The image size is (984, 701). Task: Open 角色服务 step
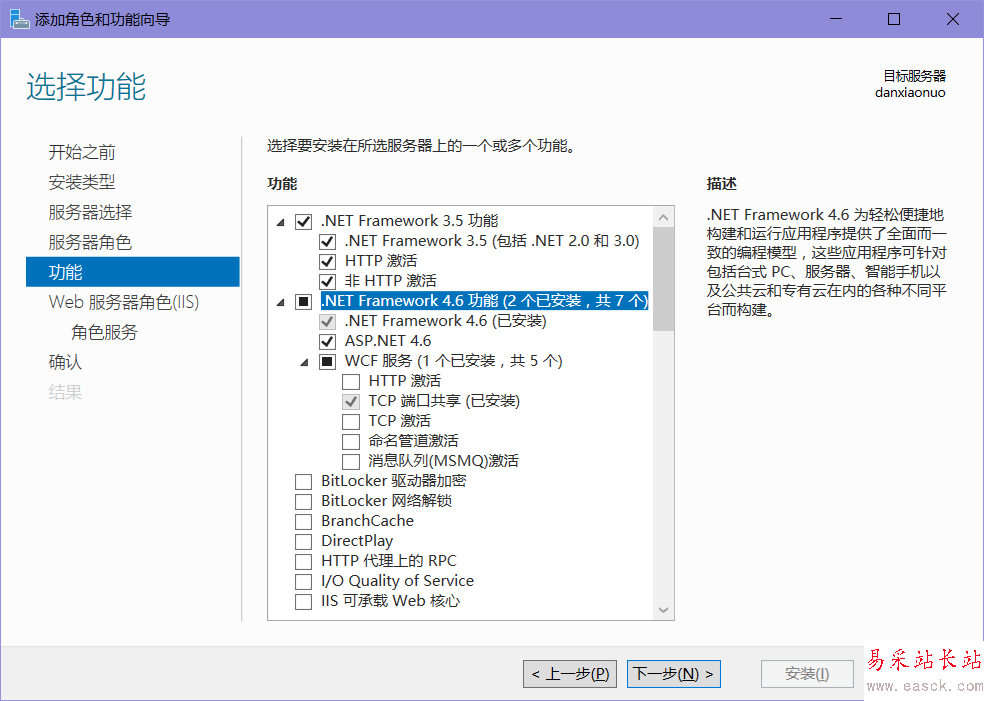[104, 332]
